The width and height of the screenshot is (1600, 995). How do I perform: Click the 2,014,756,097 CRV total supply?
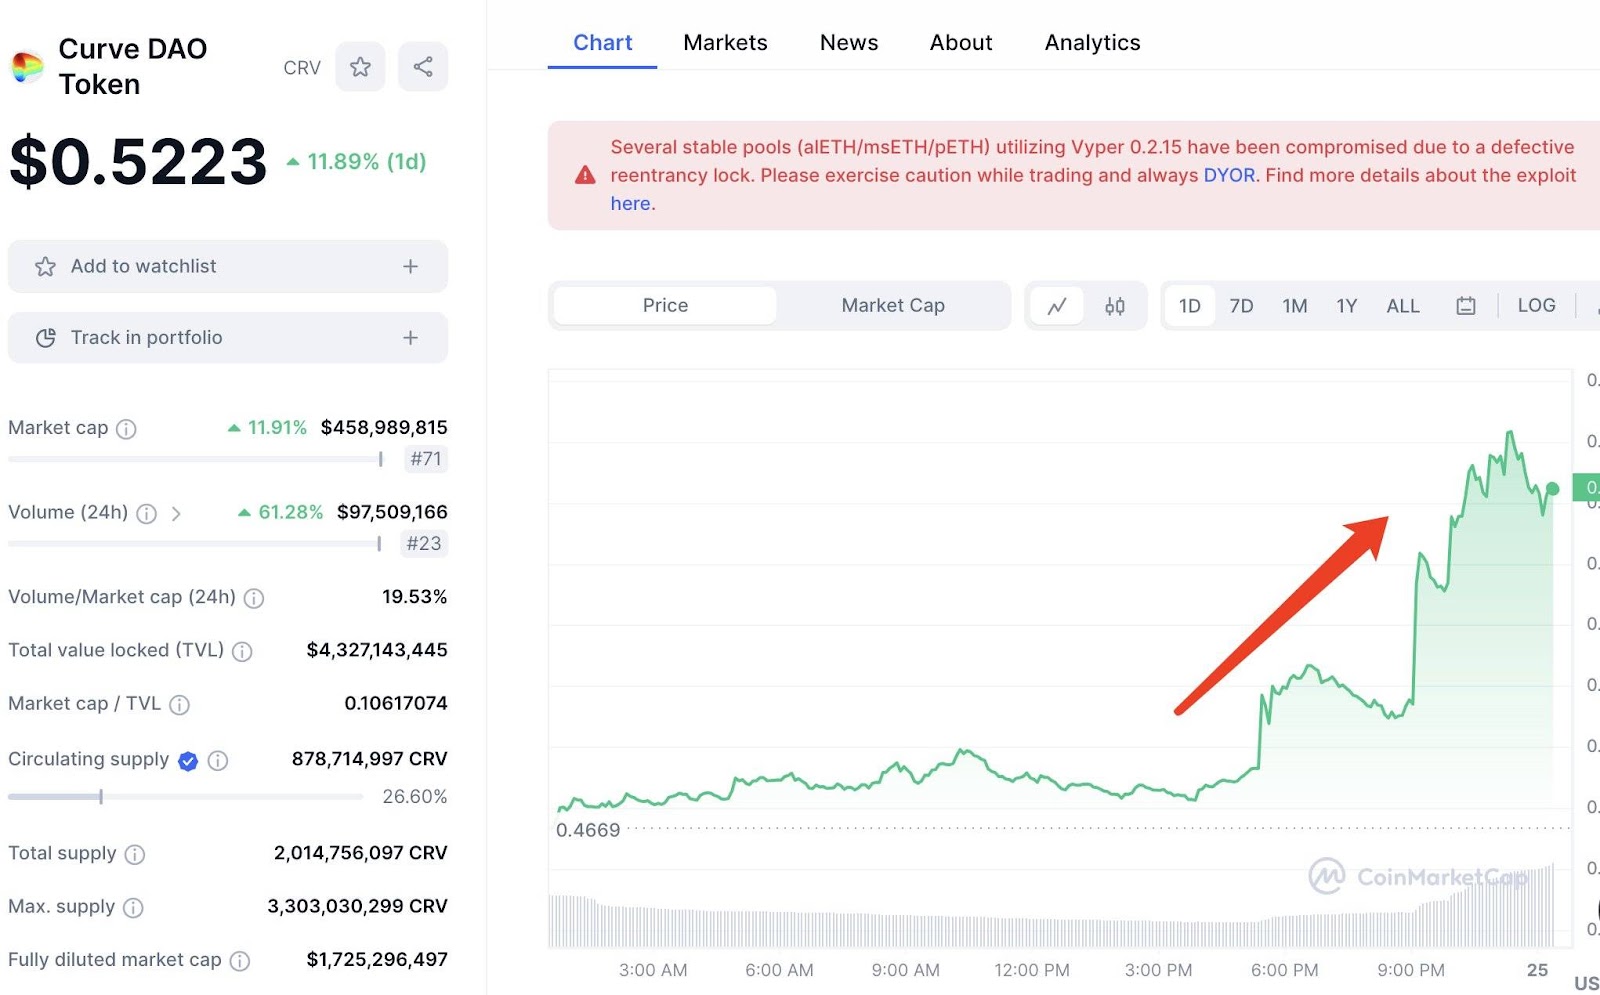(x=360, y=854)
